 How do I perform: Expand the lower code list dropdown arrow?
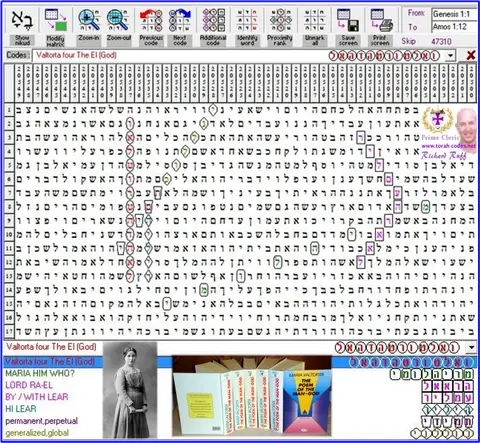pos(471,347)
